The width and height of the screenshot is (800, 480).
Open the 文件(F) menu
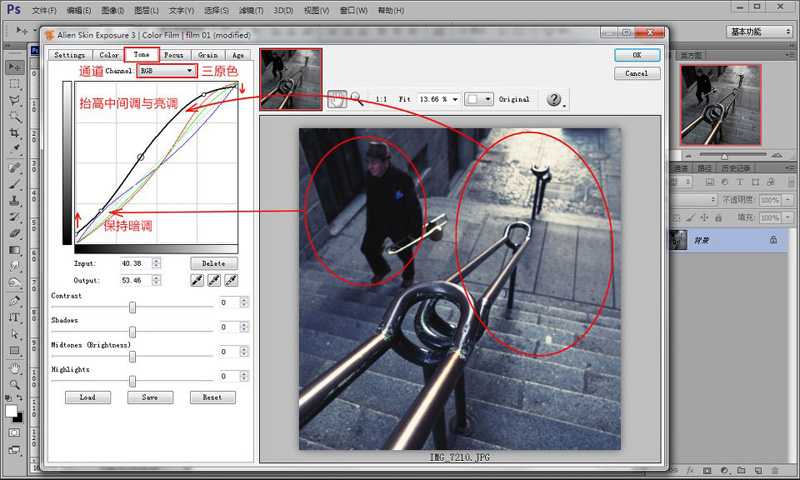pyautogui.click(x=44, y=10)
